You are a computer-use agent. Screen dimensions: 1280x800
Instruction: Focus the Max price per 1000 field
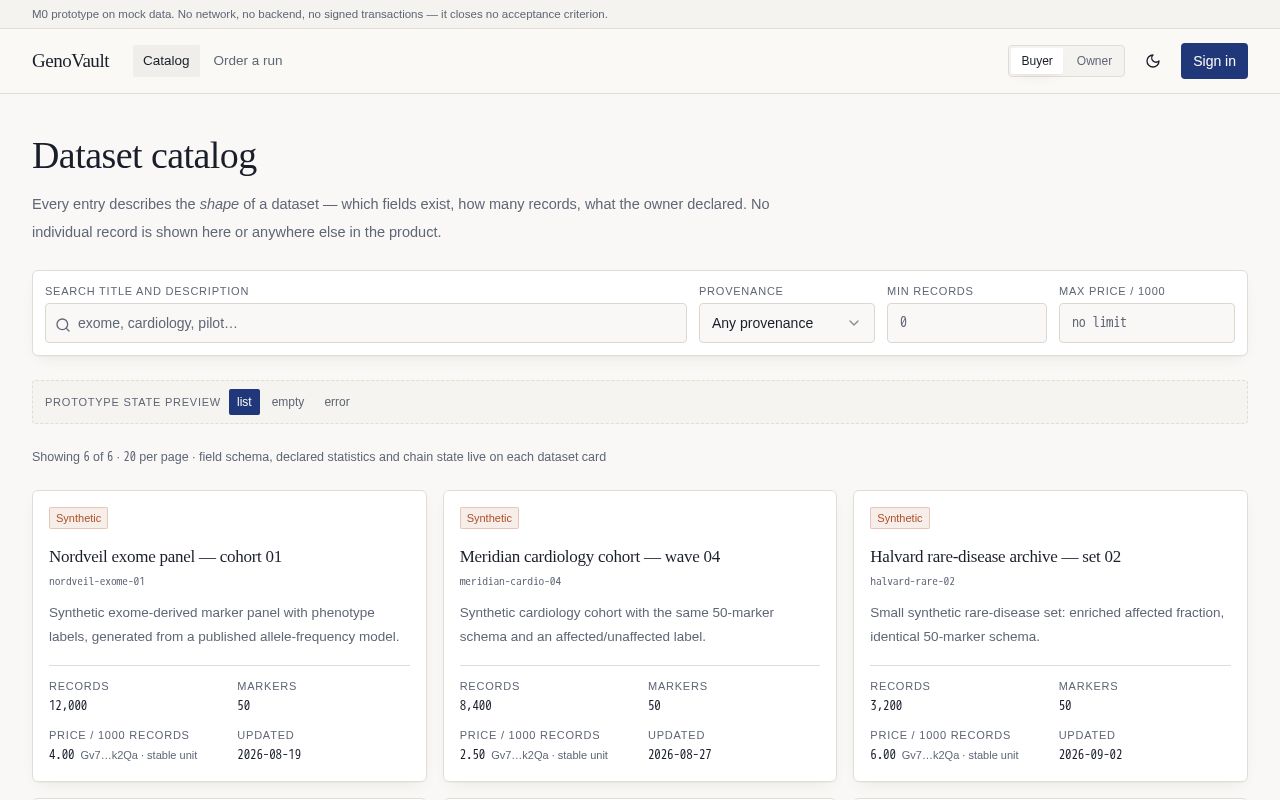pyautogui.click(x=1147, y=323)
